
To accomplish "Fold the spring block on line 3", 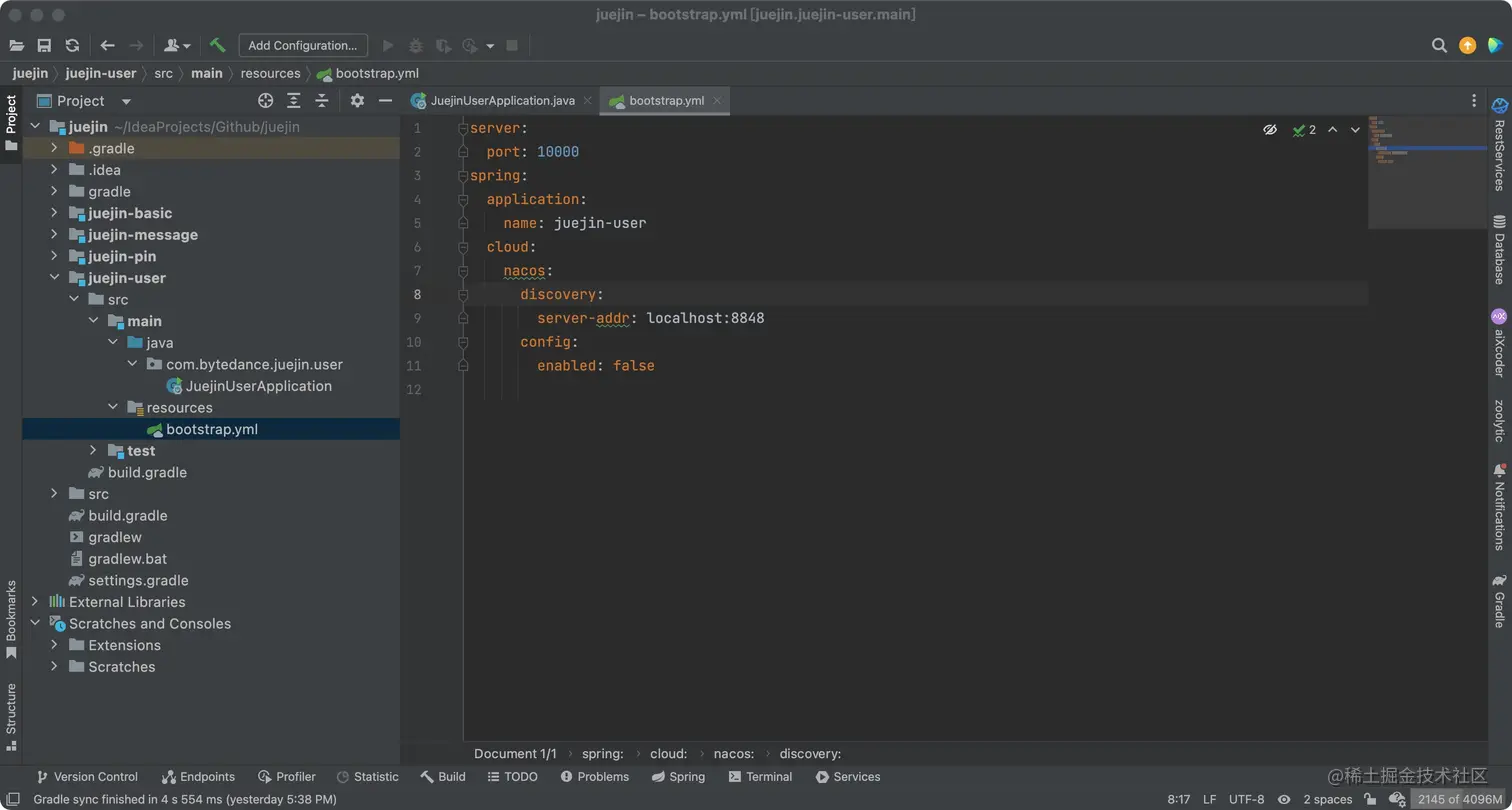I will (463, 176).
